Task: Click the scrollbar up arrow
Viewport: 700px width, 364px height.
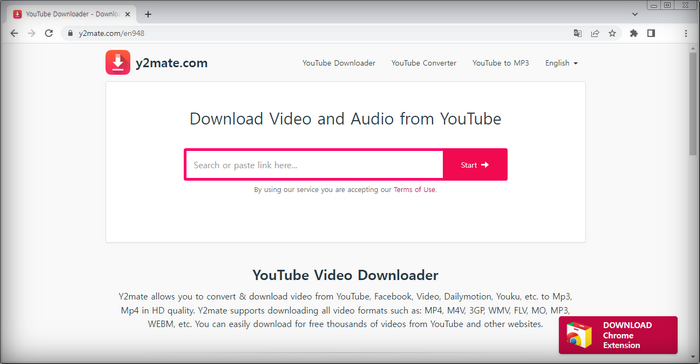Action: 693,48
